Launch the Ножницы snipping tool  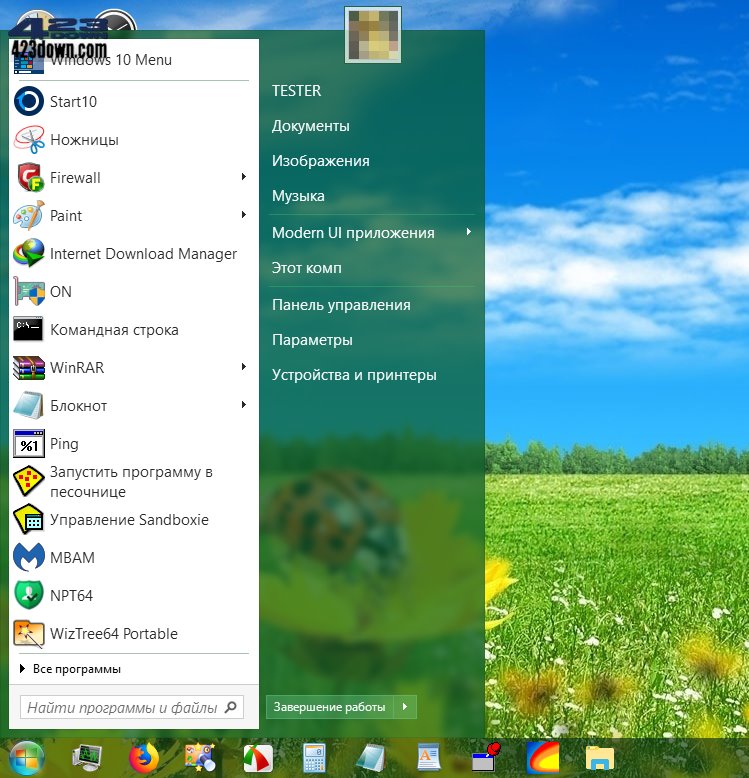(x=84, y=140)
